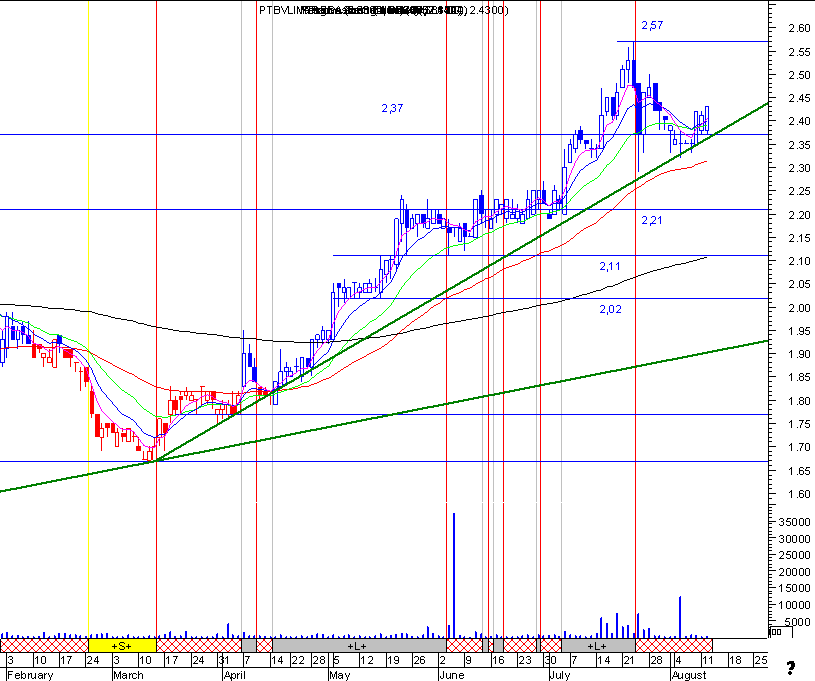Click the overlapping chart title text at top
This screenshot has height=681, width=815.
pos(384,10)
